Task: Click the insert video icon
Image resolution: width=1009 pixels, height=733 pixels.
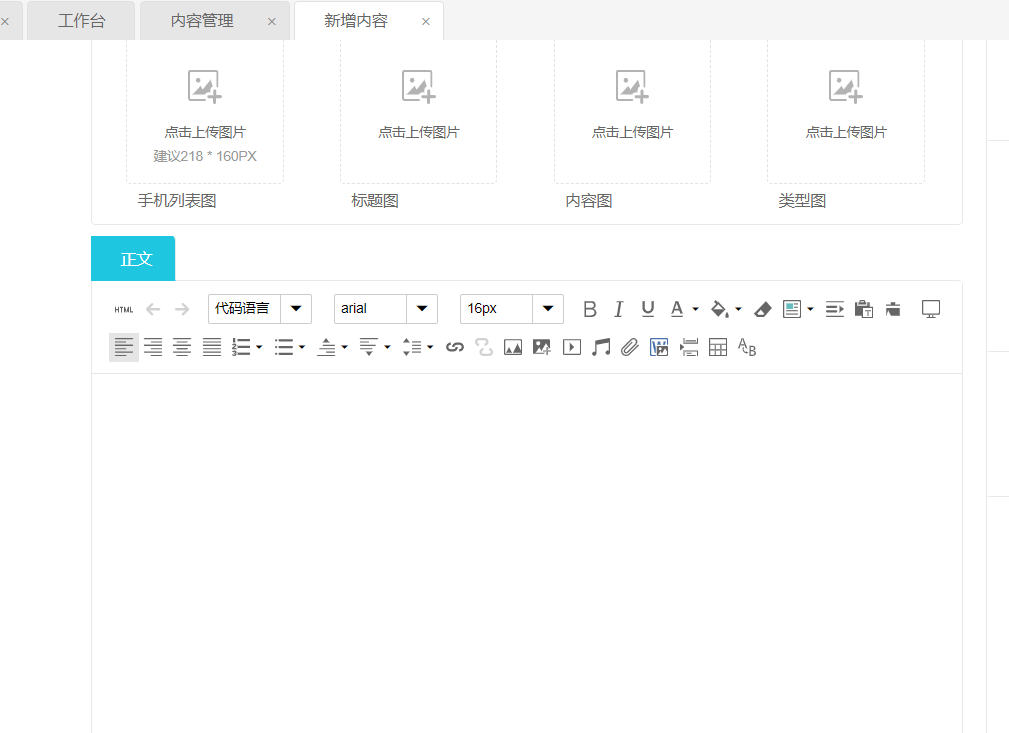Action: (x=571, y=348)
